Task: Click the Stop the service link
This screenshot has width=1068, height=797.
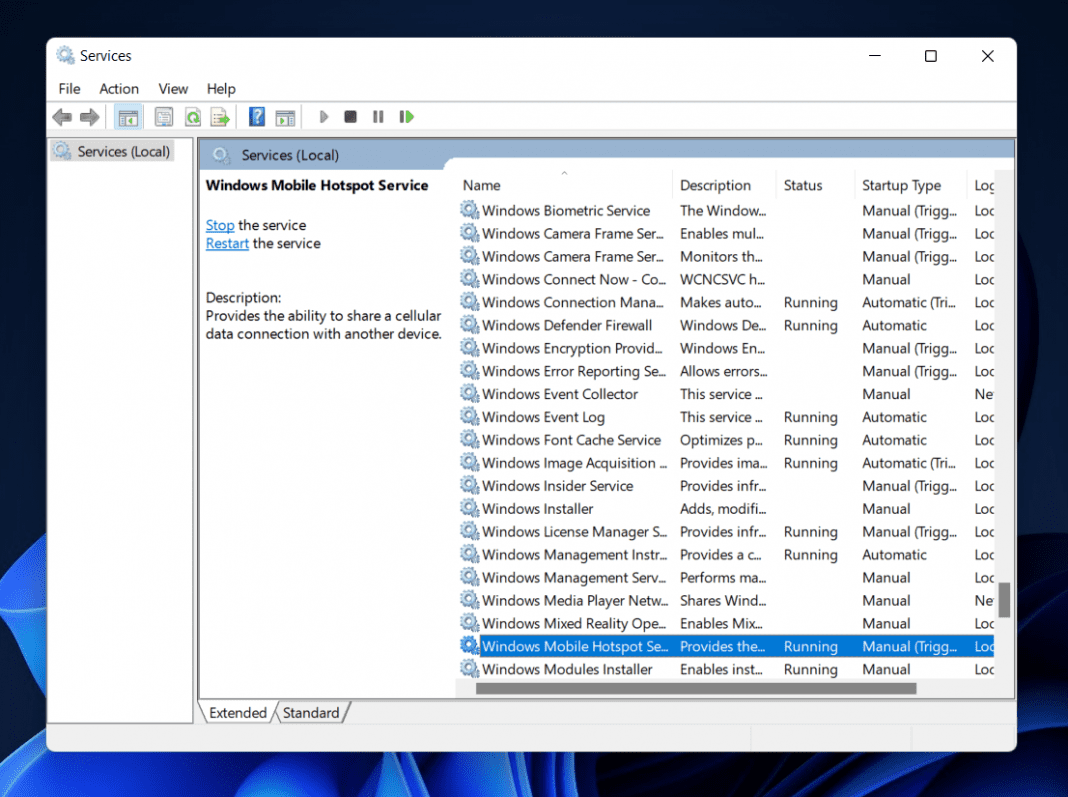Action: coord(219,225)
